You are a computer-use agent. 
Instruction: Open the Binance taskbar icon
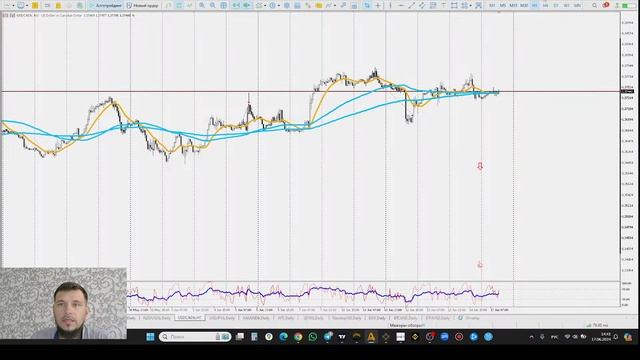415,337
